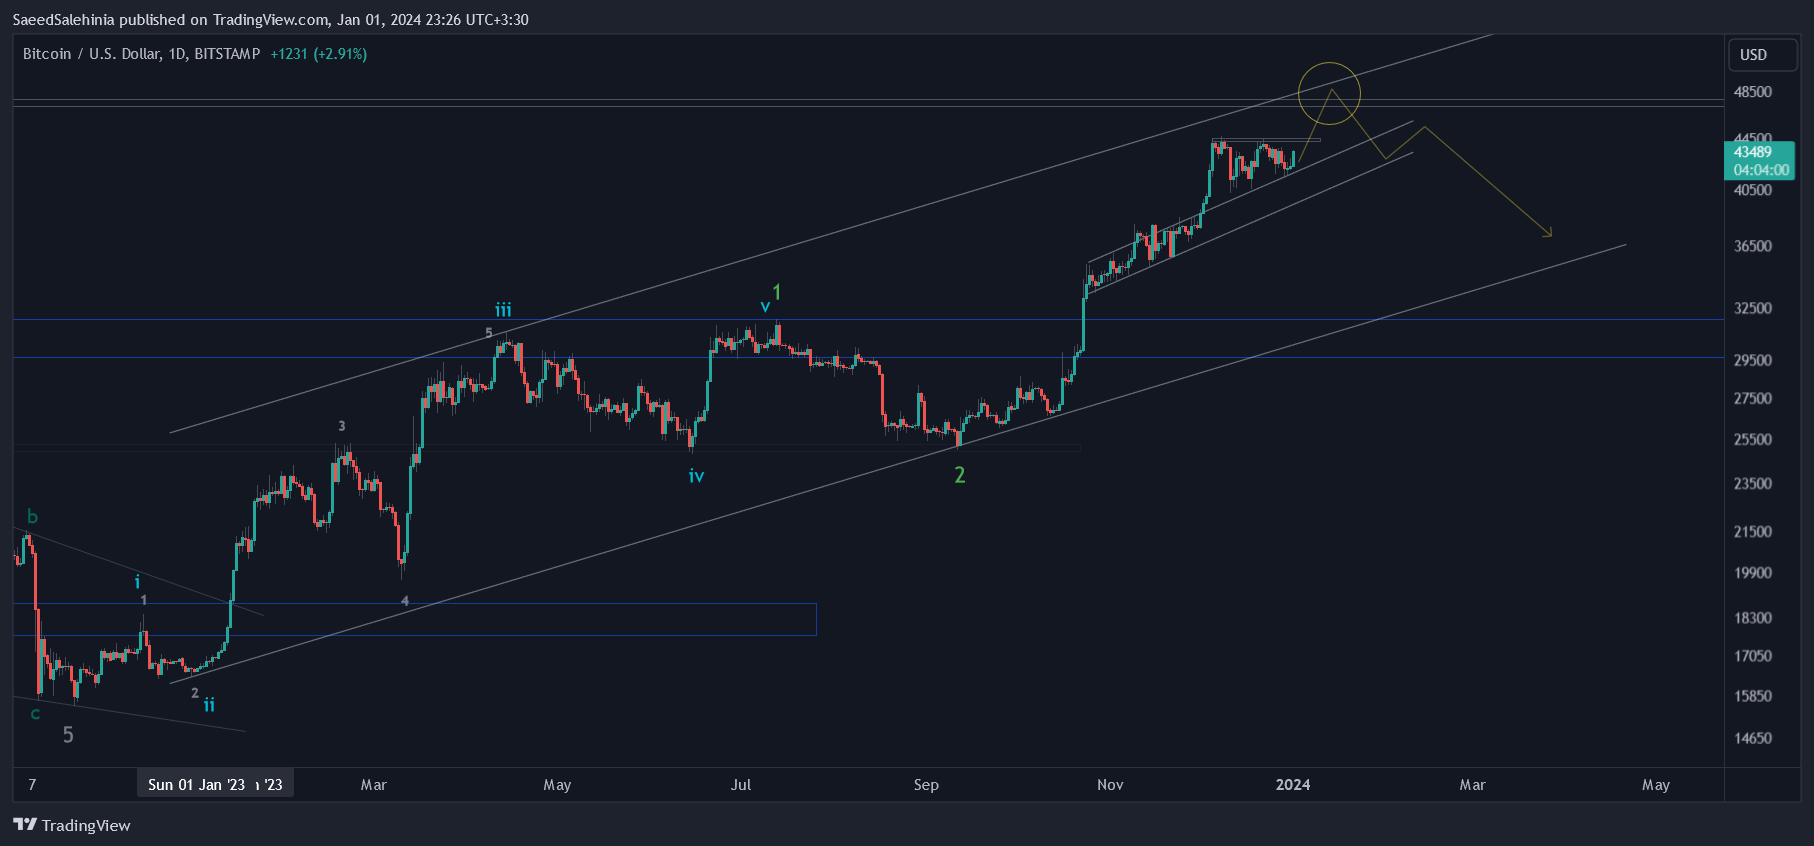Click the published-by header SaeedSalehinia text
Image resolution: width=1814 pixels, height=846 pixels.
click(x=64, y=20)
